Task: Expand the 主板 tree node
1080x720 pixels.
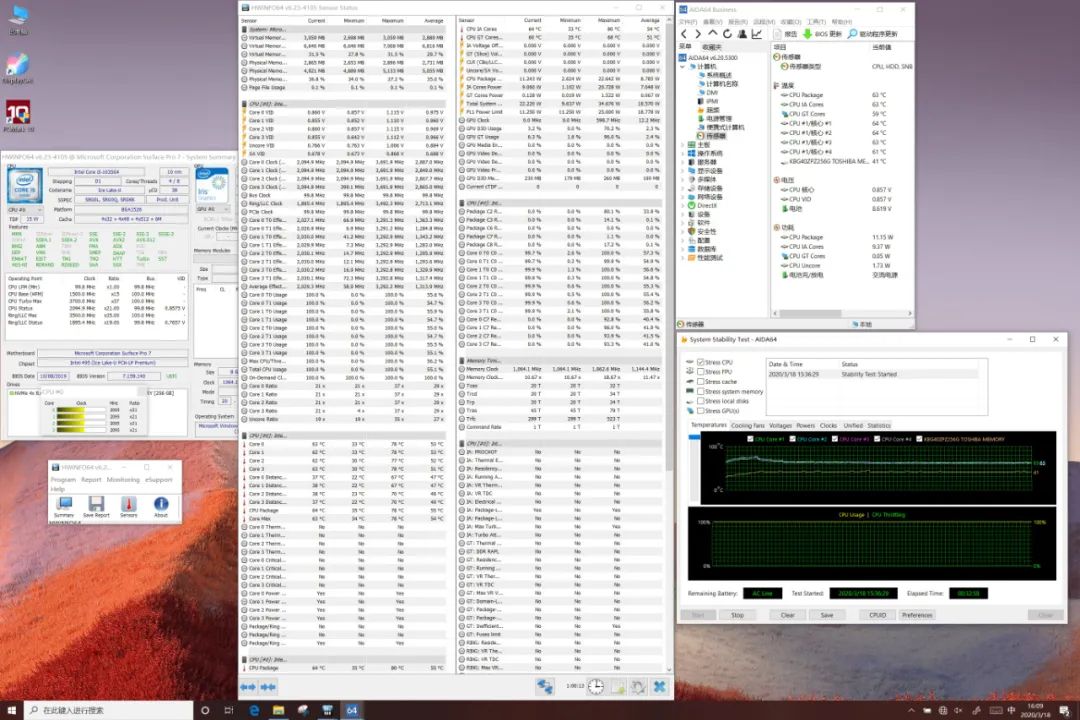Action: pyautogui.click(x=683, y=144)
